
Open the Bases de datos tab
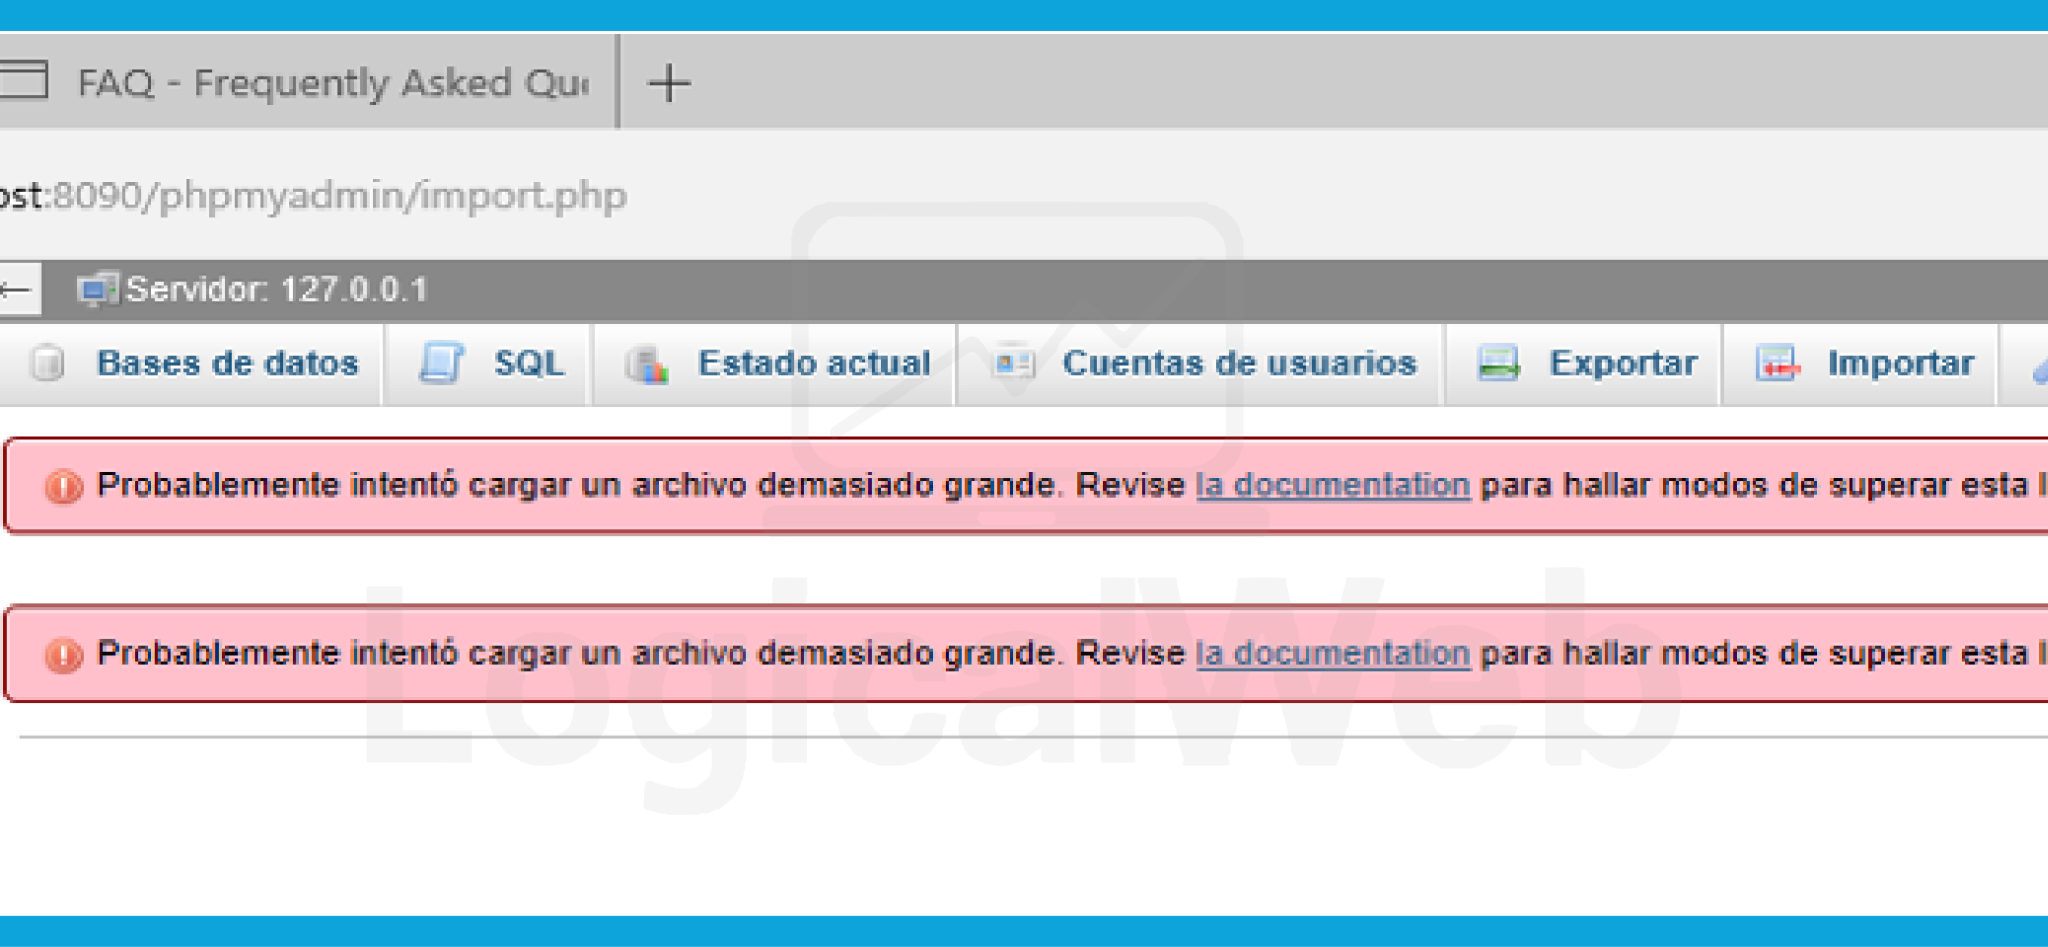(227, 363)
